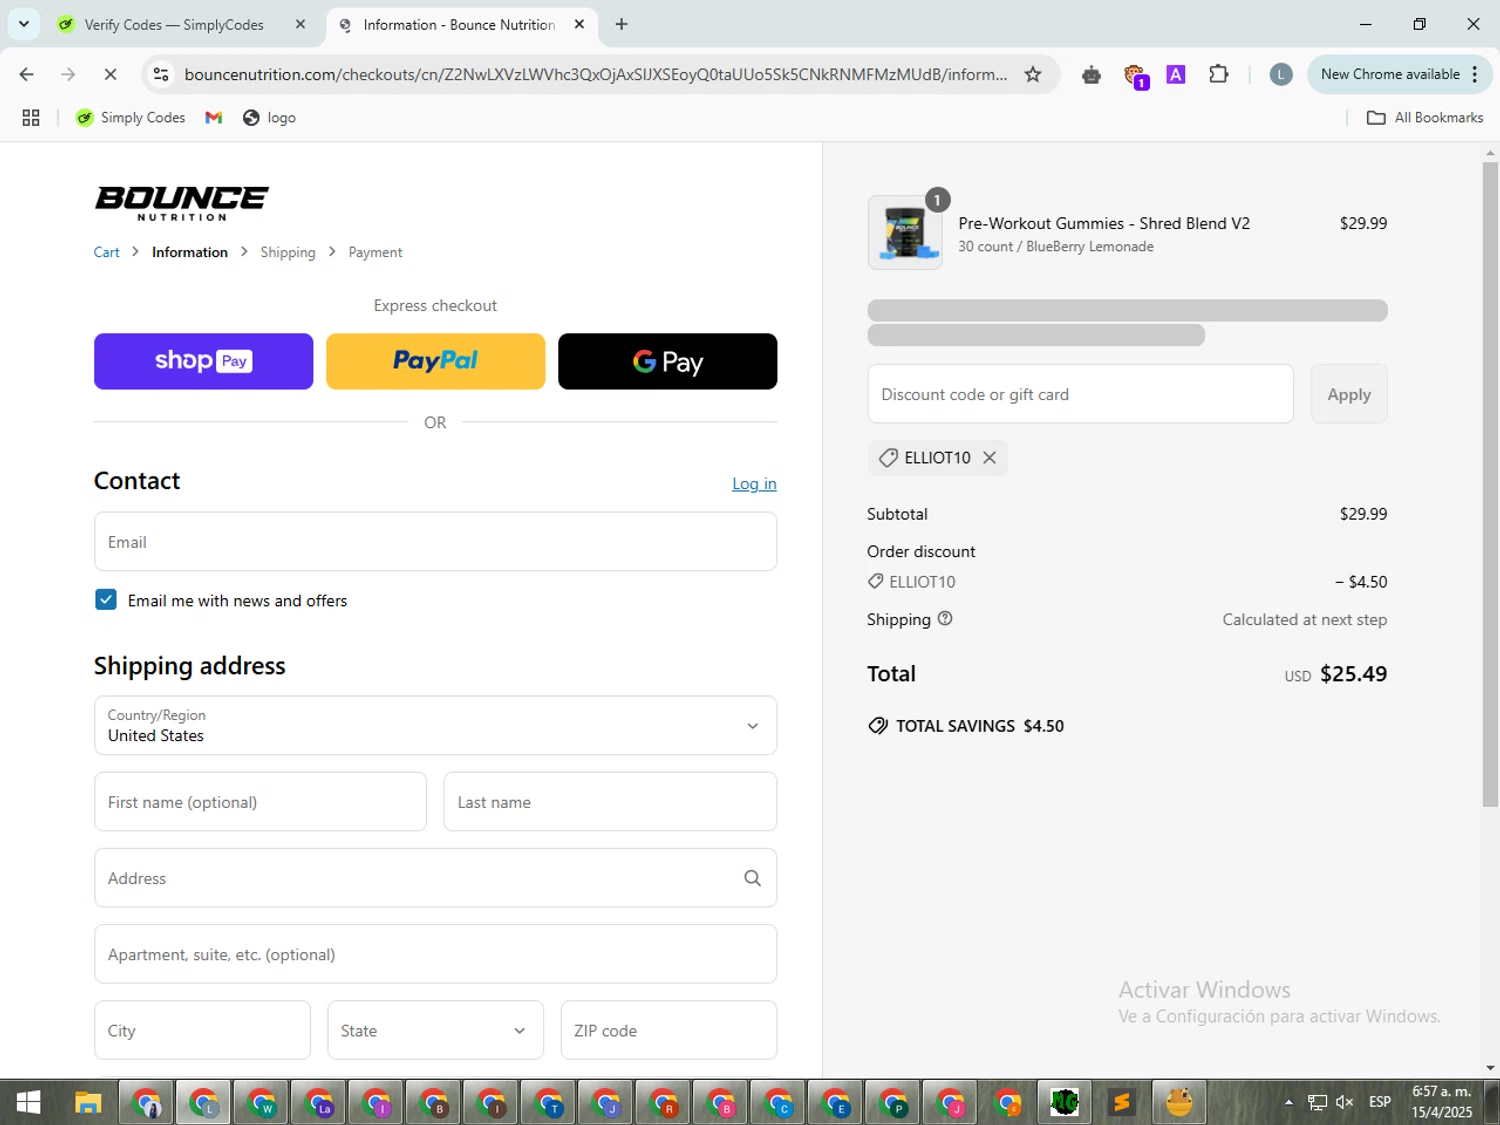
Task: Open Chrome menu via New Chrome available
Action: (1399, 74)
